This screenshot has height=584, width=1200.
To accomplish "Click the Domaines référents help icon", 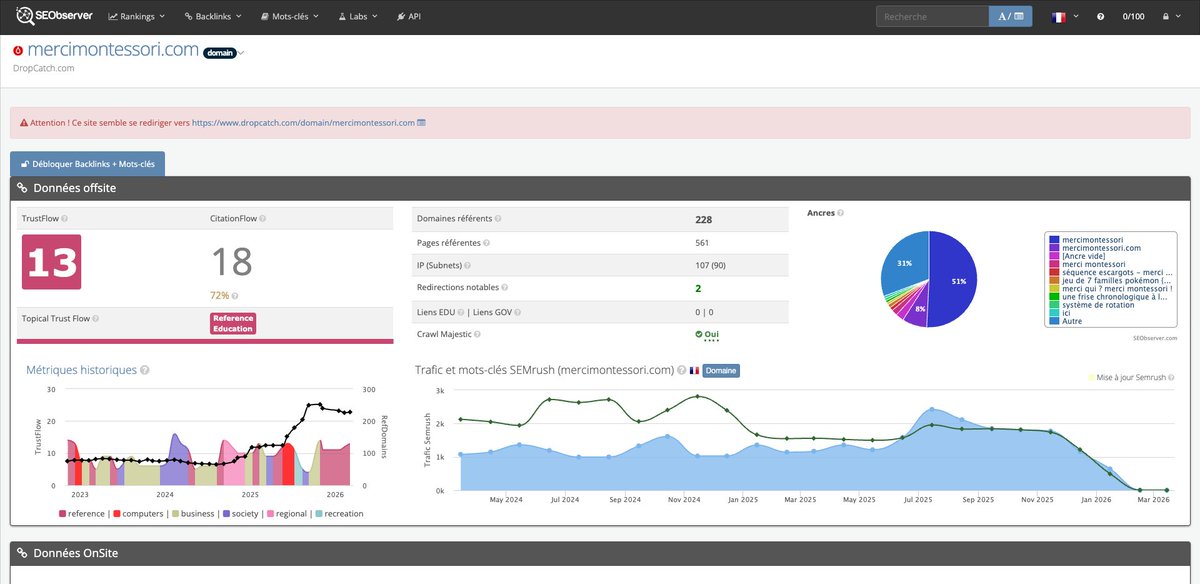I will pos(498,219).
